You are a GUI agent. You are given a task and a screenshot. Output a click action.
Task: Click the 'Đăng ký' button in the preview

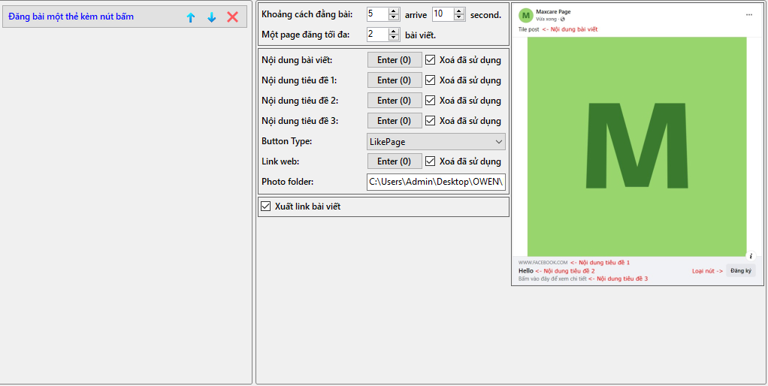pyautogui.click(x=741, y=270)
